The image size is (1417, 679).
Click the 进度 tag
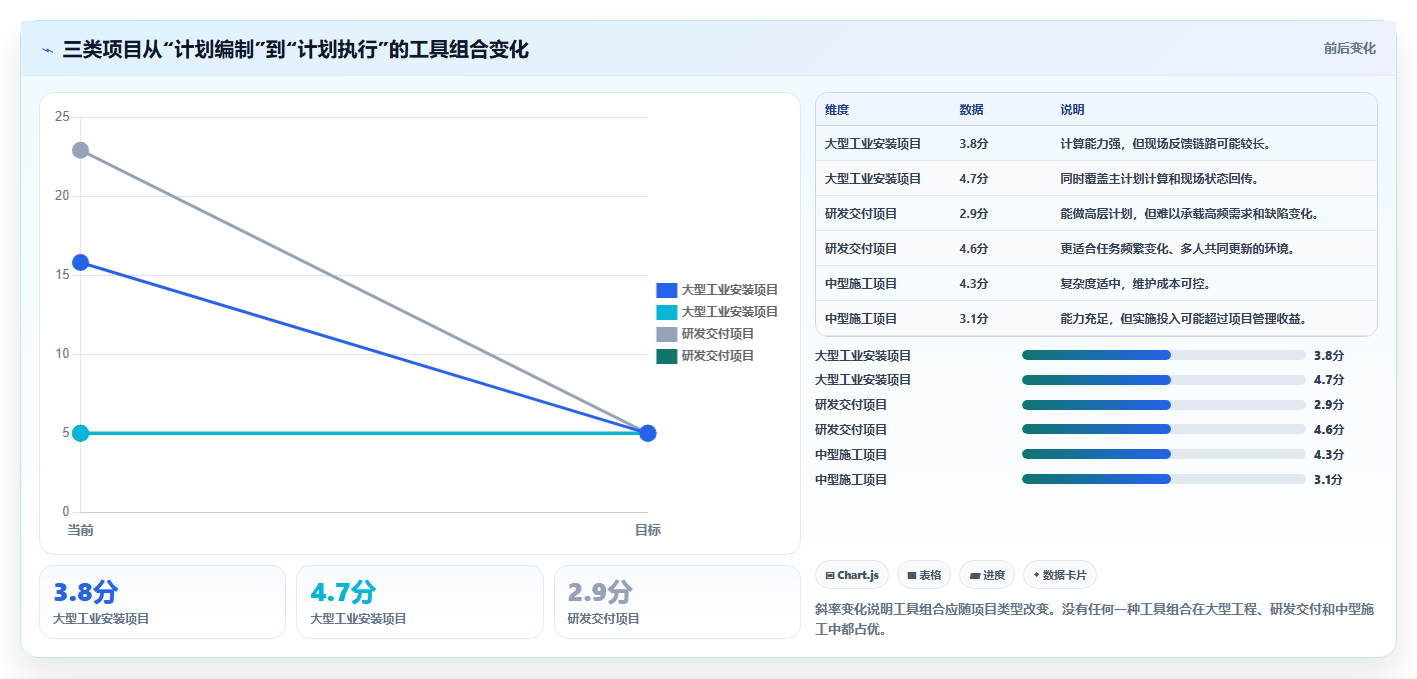tap(987, 575)
